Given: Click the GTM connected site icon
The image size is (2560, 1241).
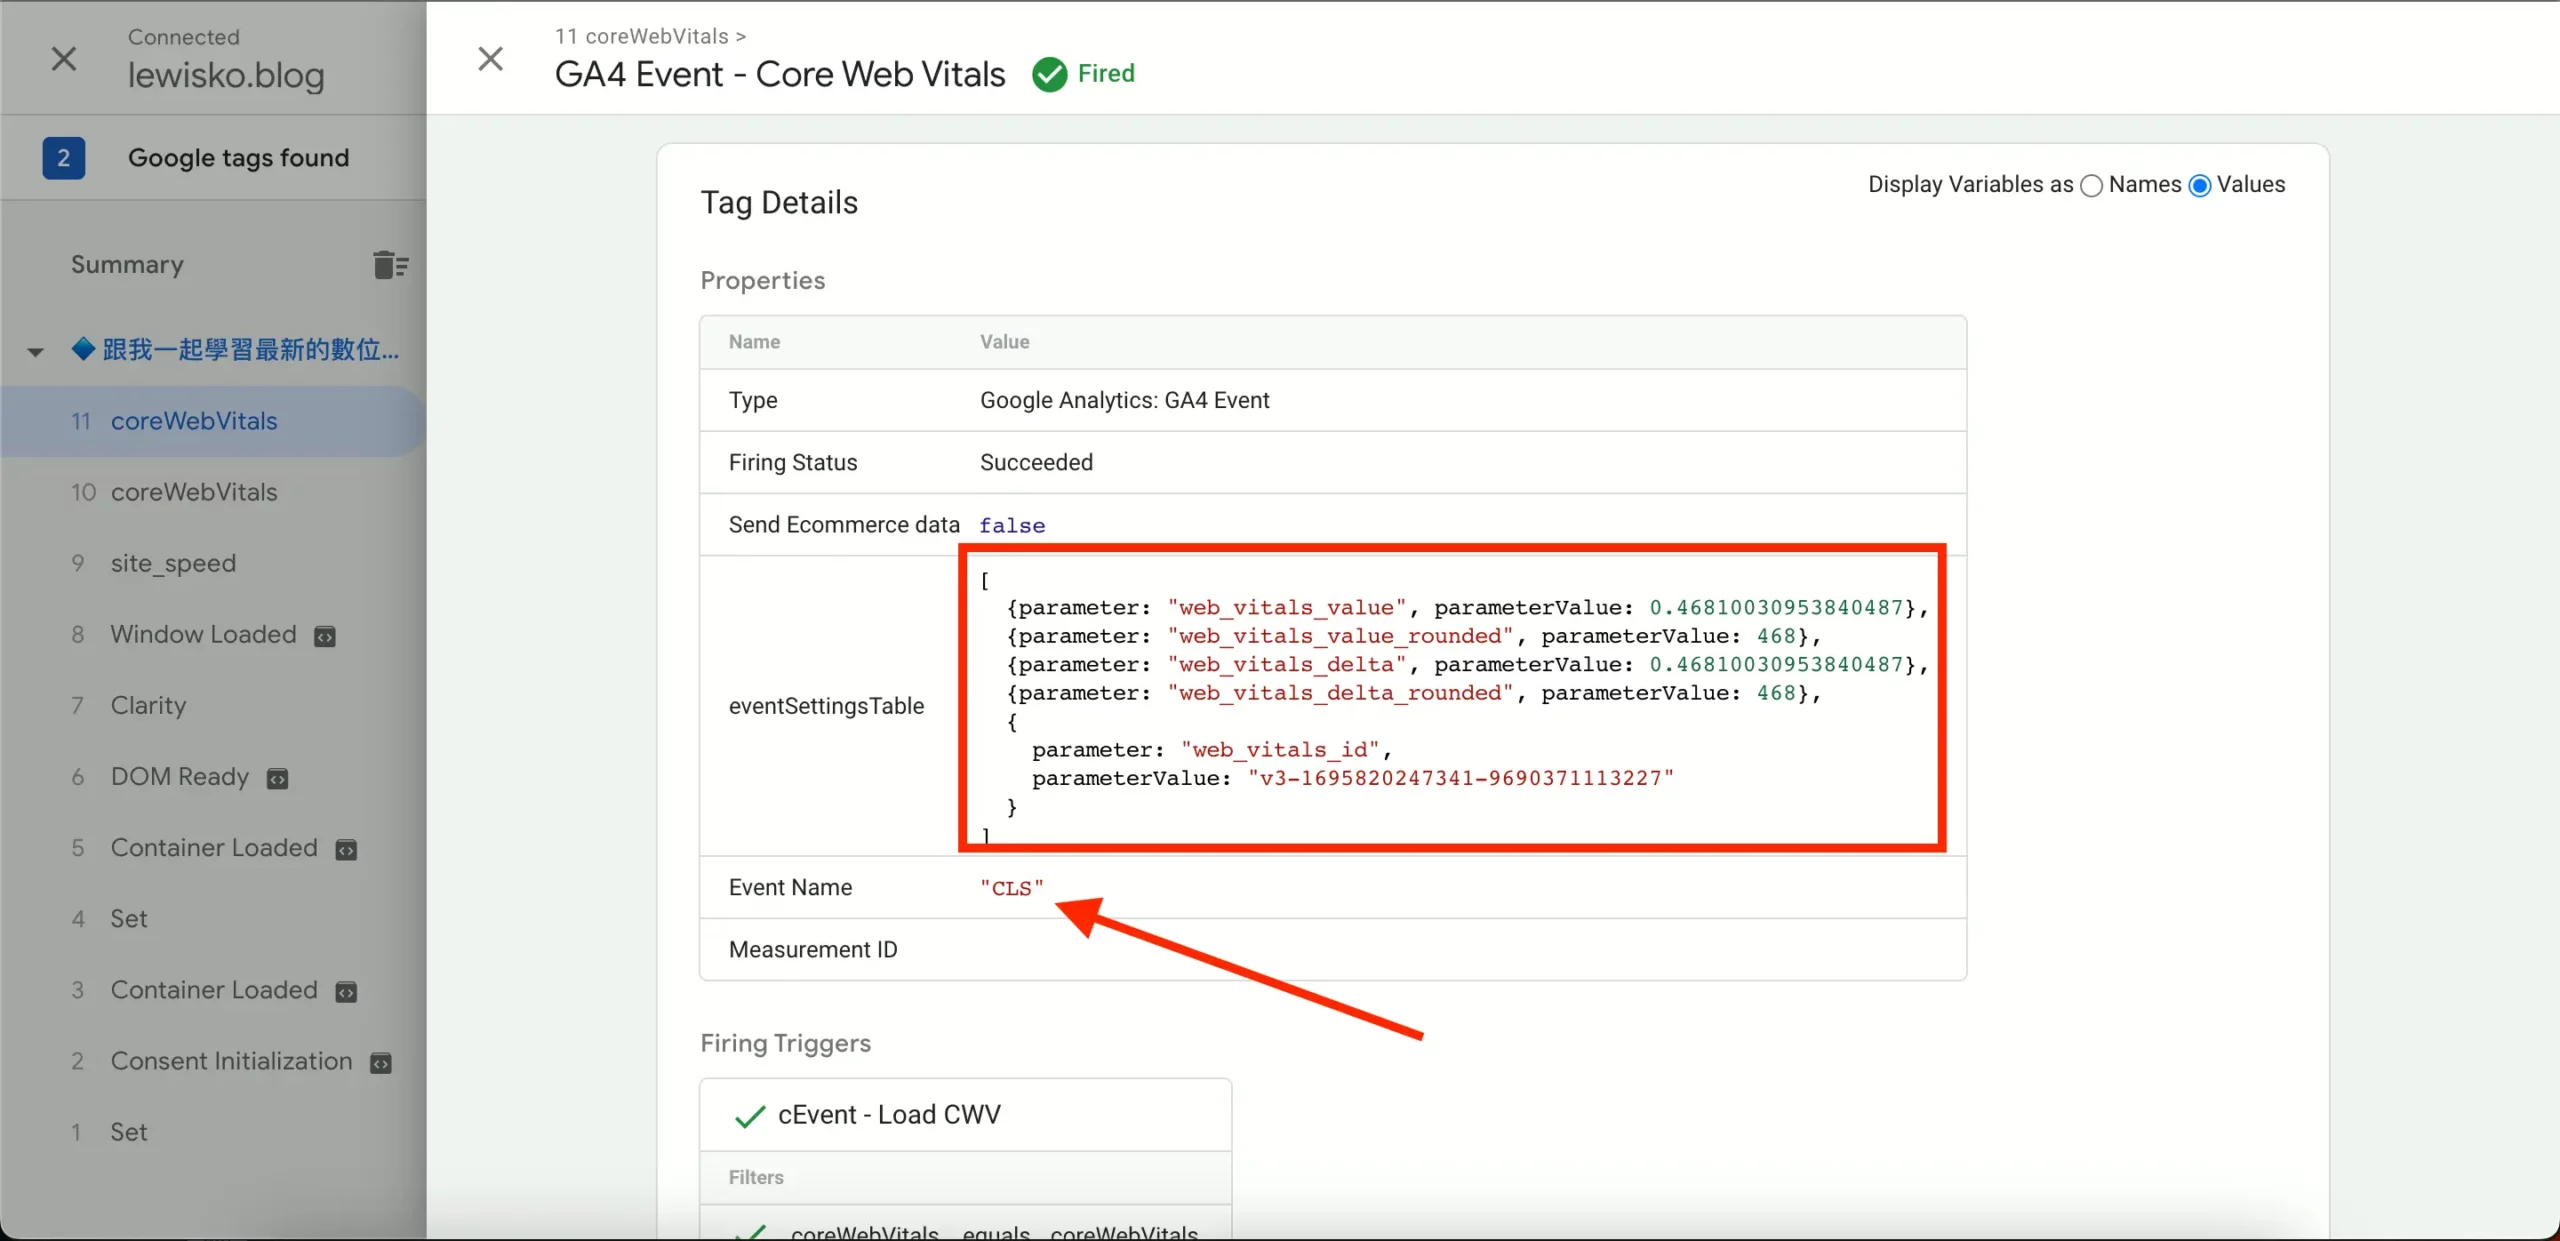Looking at the screenshot, I should pos(62,57).
